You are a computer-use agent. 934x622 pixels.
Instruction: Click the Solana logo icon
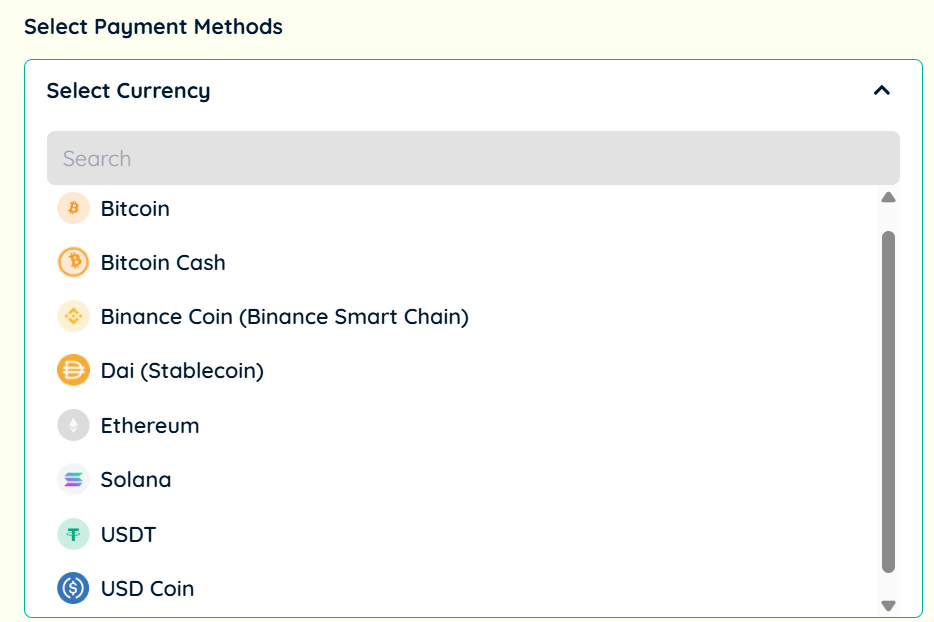coord(73,480)
